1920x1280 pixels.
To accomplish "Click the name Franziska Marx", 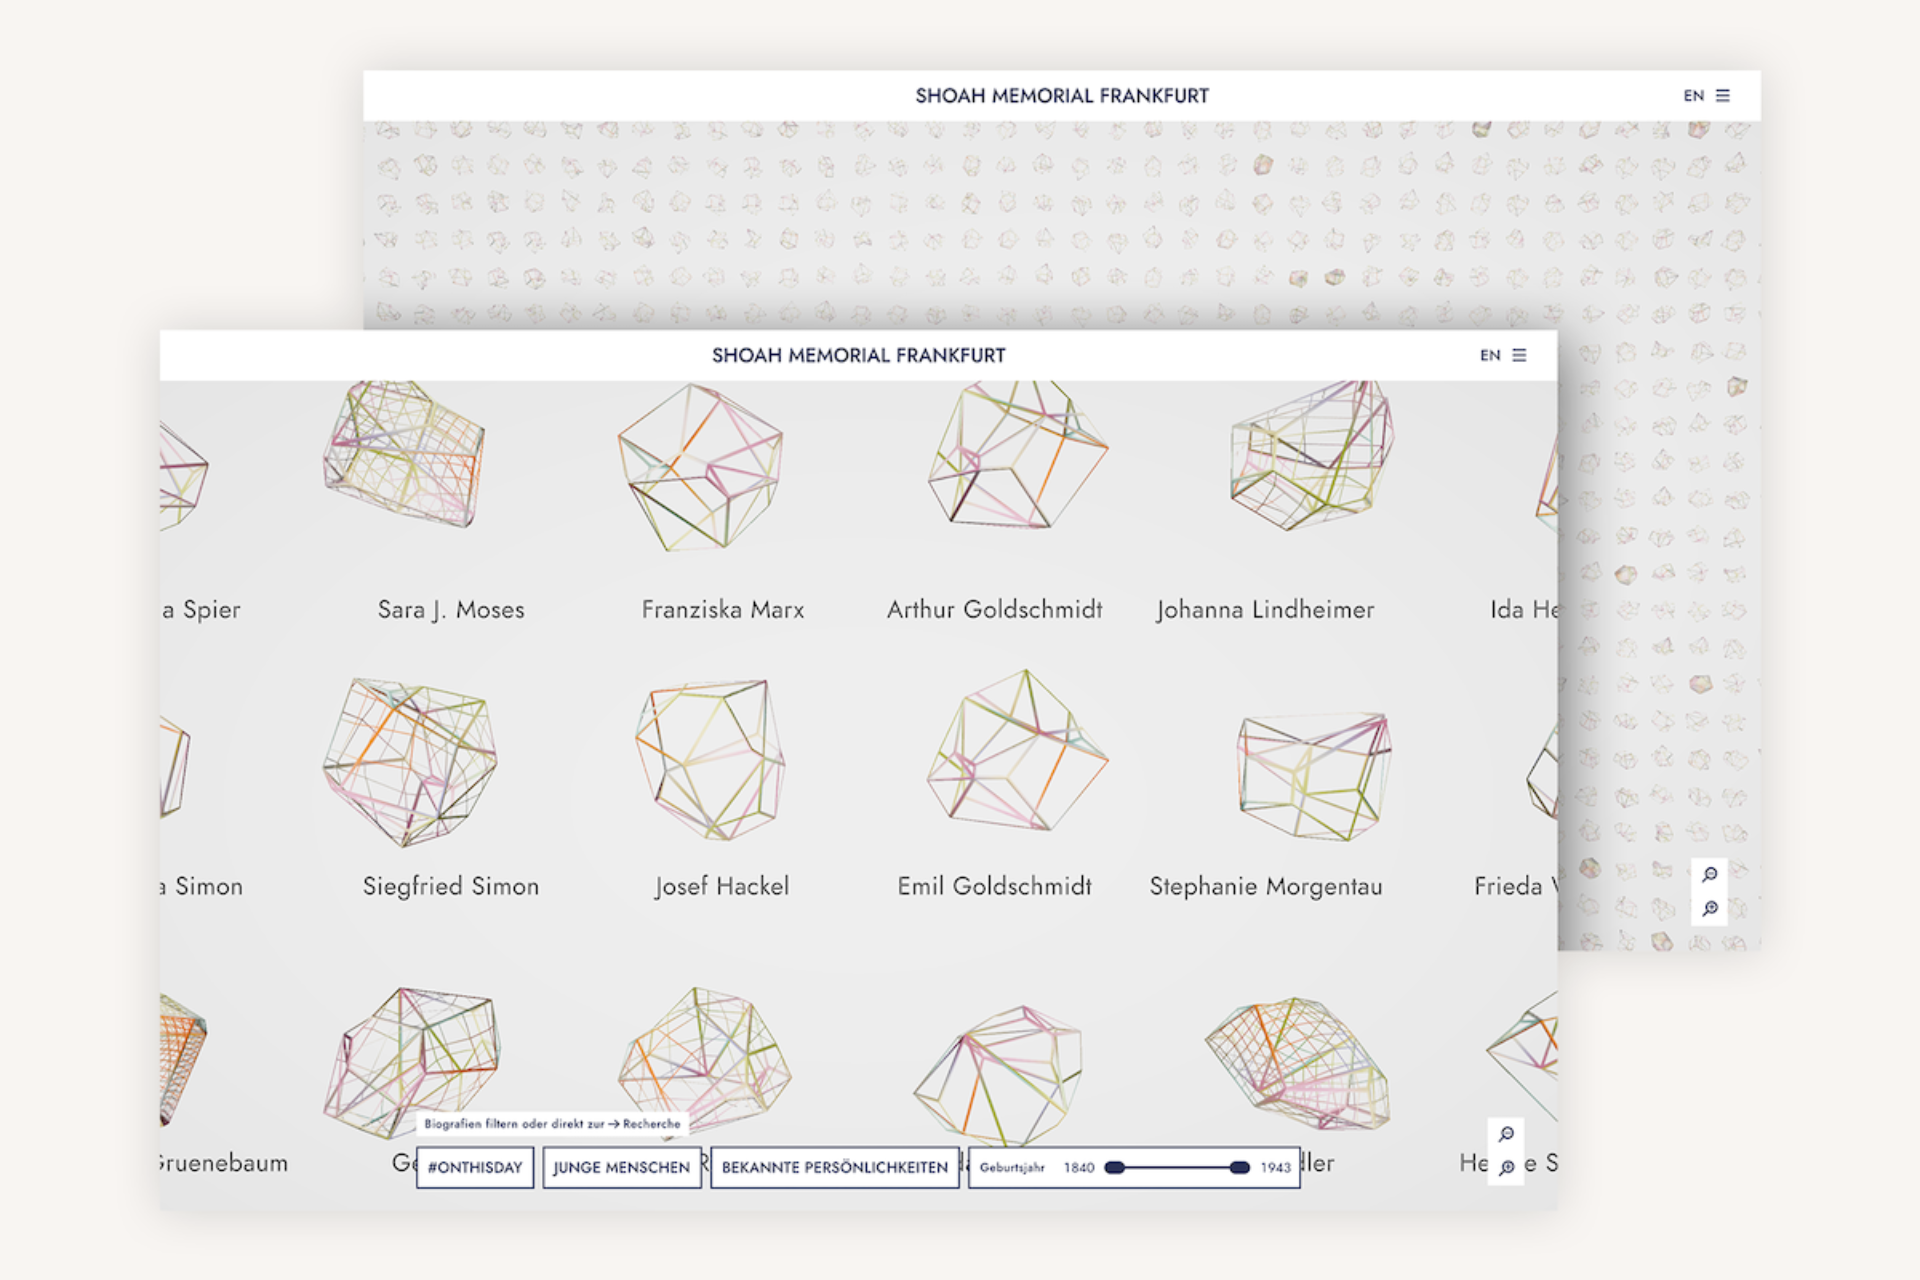I will point(723,610).
